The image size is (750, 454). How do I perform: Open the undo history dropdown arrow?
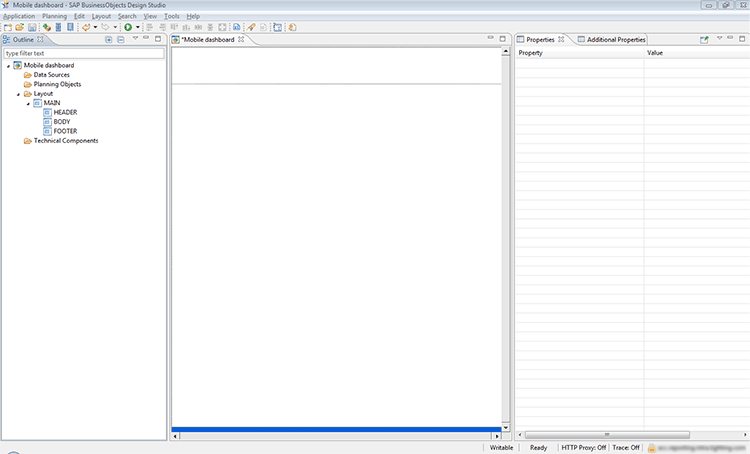(x=95, y=27)
